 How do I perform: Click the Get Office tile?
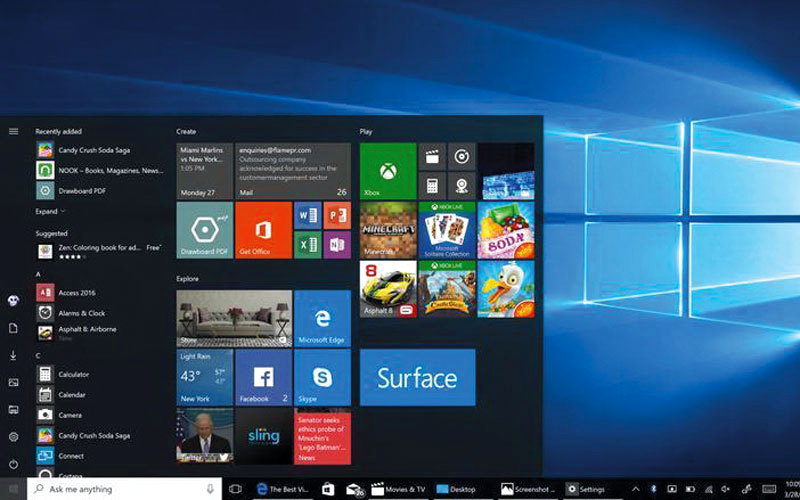263,230
